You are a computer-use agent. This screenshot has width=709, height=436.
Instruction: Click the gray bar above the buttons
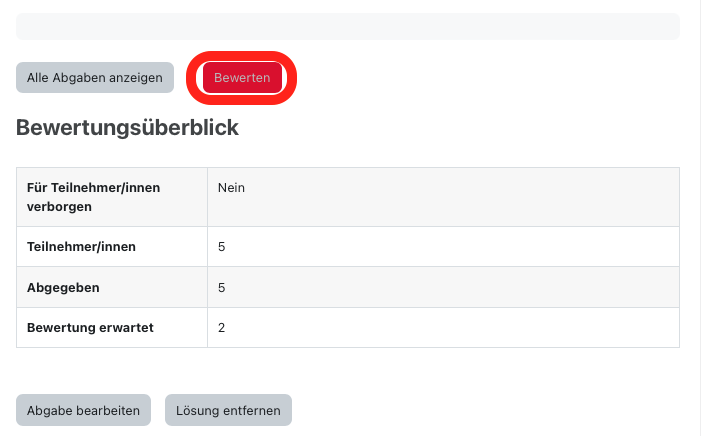pos(348,26)
